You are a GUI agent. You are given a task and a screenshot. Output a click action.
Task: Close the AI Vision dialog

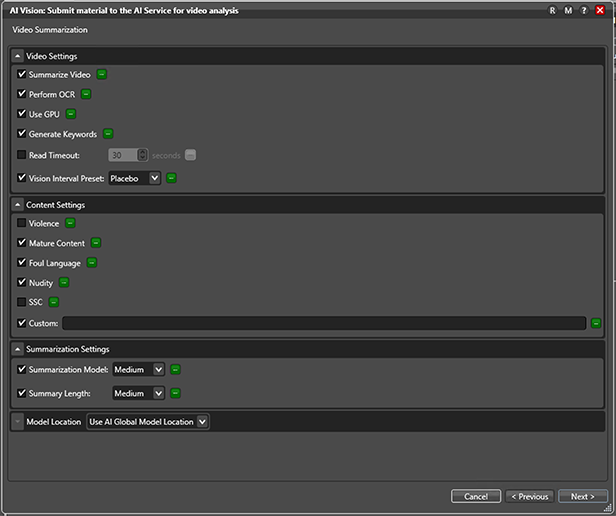click(600, 11)
